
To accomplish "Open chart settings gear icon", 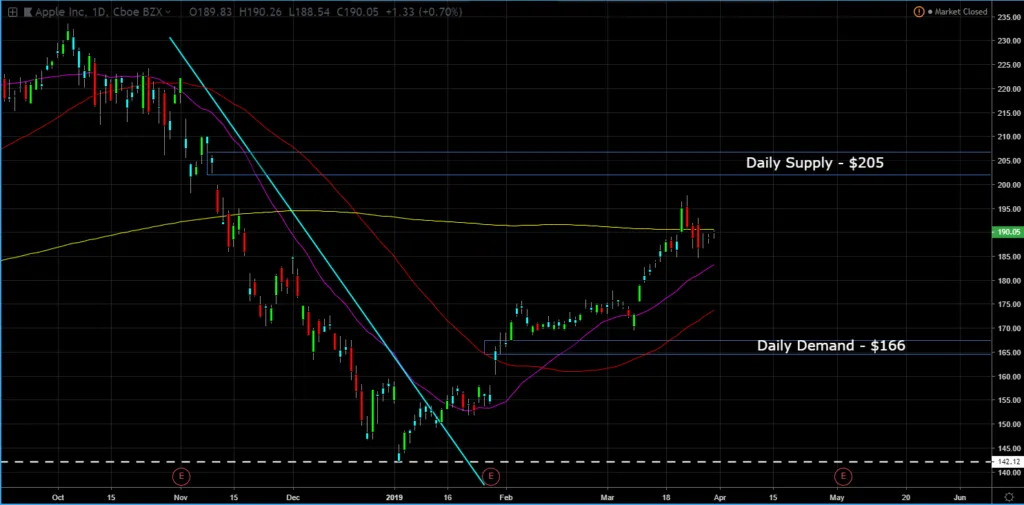I will (1008, 497).
